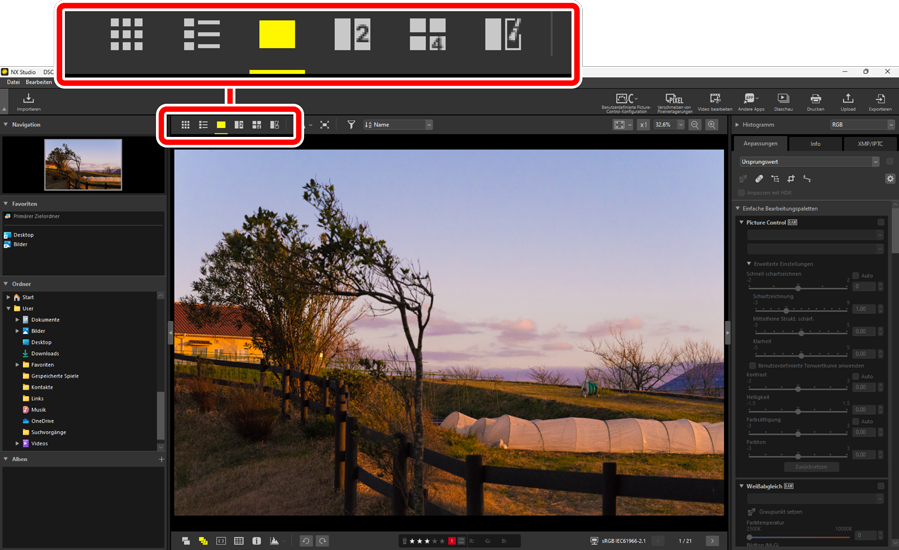This screenshot has width=899, height=550.
Task: Click the navigation preview thumbnail
Action: tap(83, 164)
